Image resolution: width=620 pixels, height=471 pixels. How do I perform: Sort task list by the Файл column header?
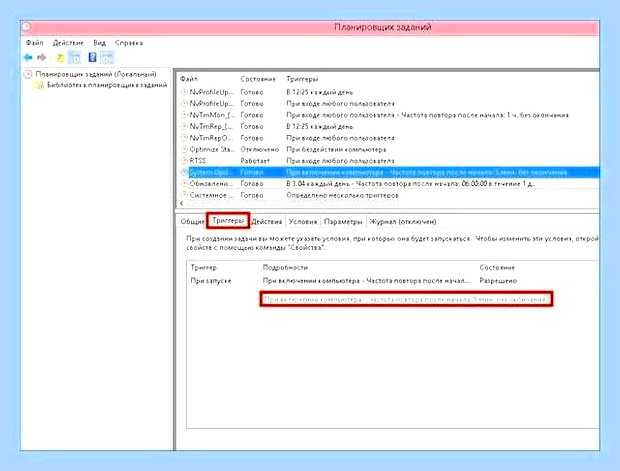coord(189,79)
